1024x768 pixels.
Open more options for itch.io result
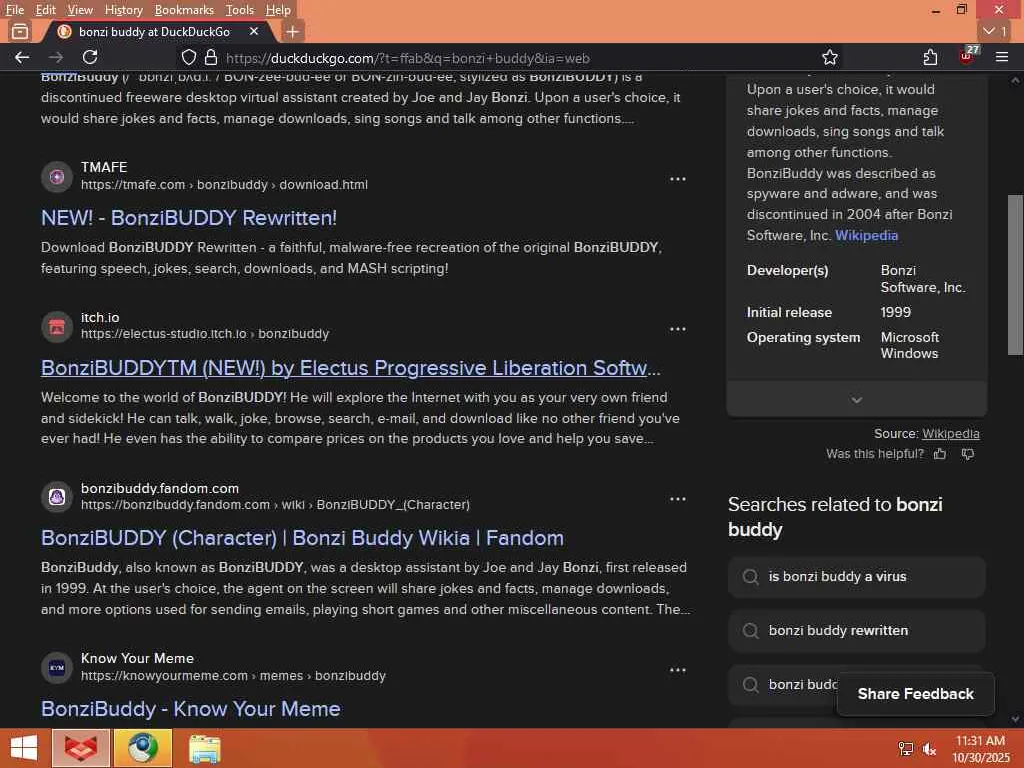click(x=677, y=329)
